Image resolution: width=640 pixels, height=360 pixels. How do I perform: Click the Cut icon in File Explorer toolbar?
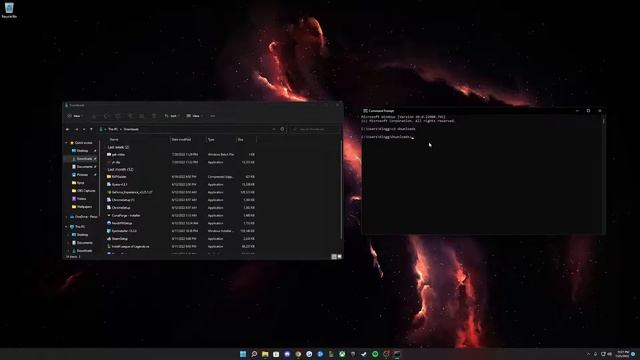[x=94, y=116]
